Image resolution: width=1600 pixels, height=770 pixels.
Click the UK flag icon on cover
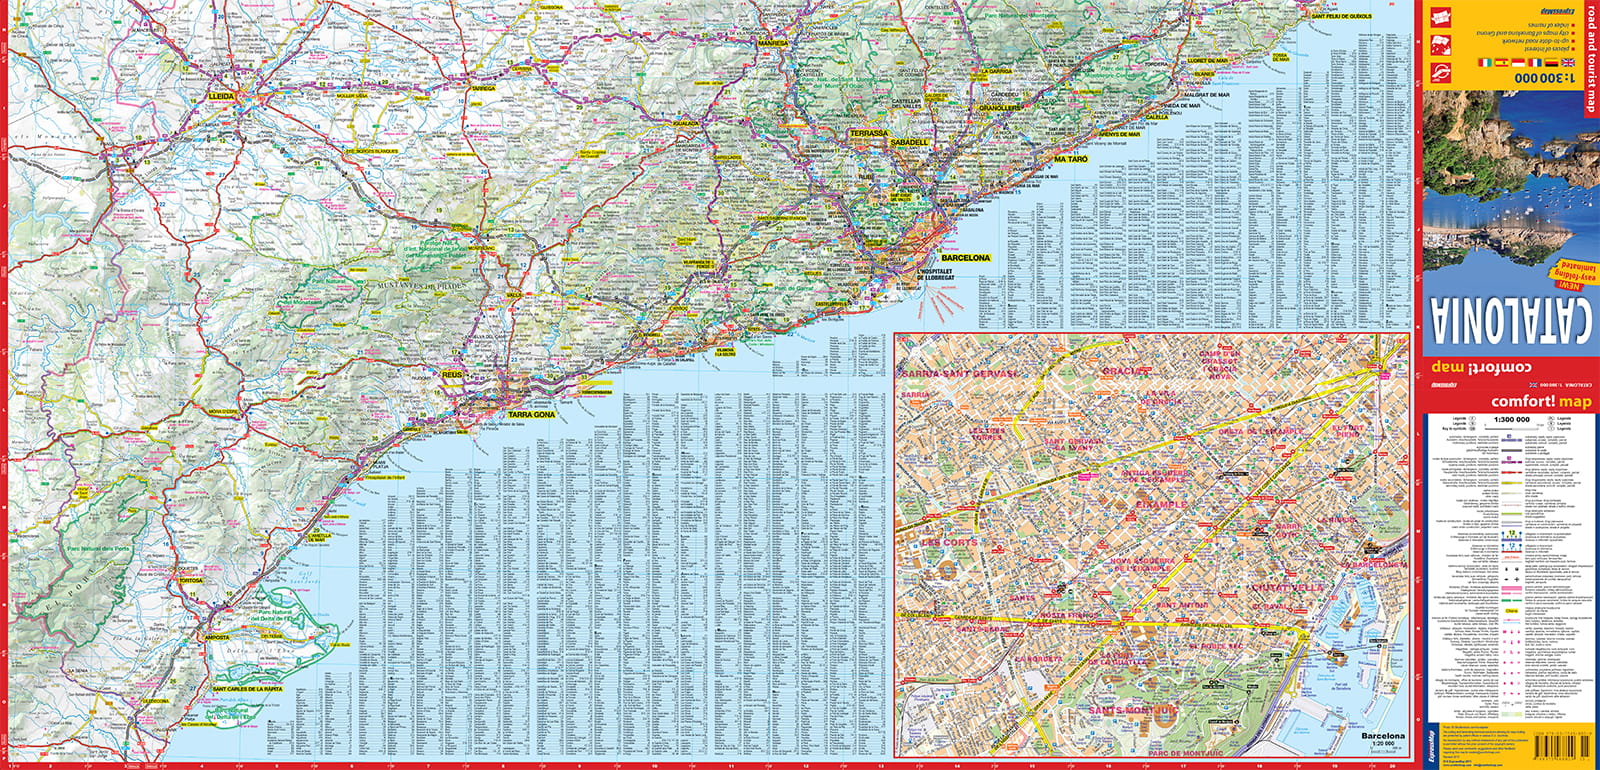(1569, 63)
